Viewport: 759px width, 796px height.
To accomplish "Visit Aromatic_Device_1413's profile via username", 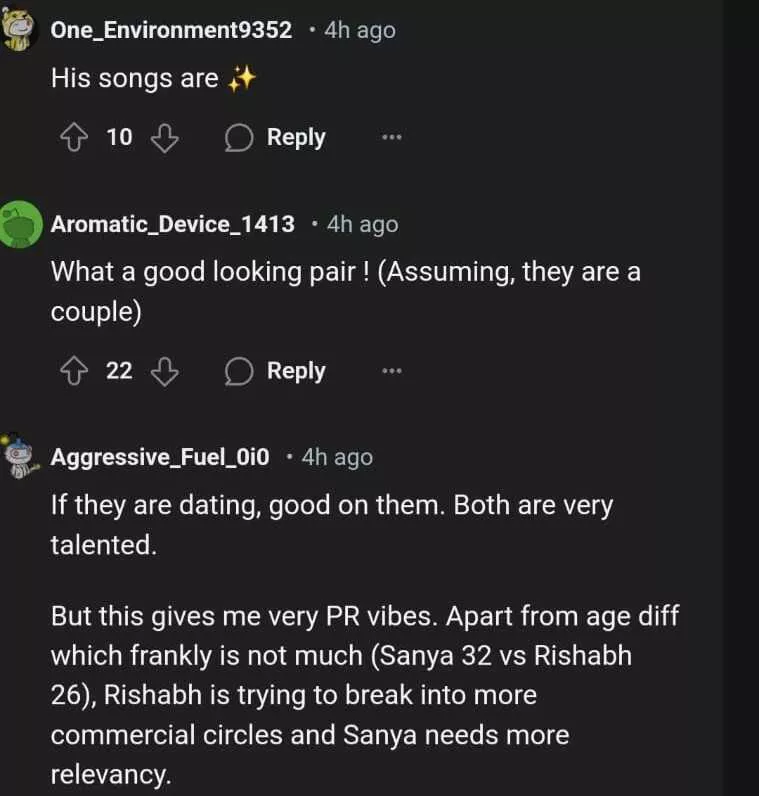I will 172,224.
